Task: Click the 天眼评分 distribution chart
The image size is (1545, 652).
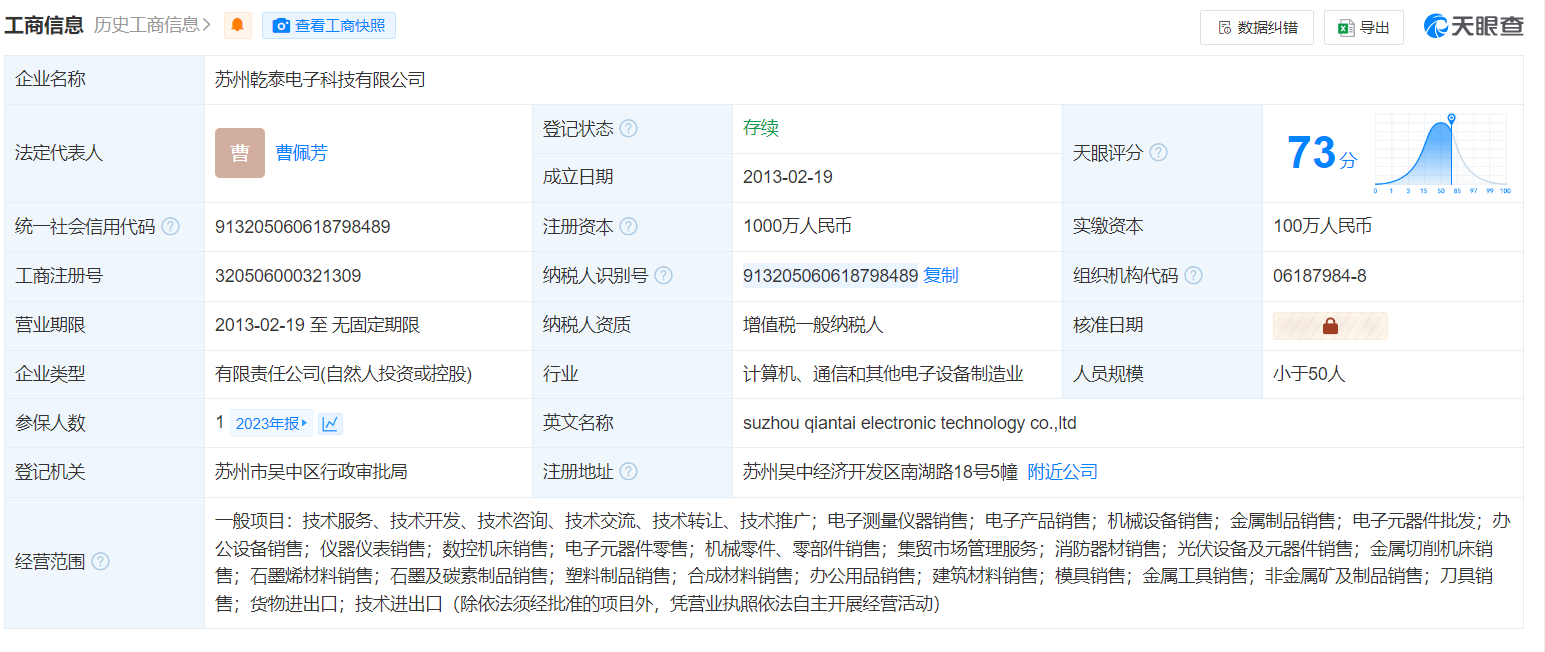Action: [1442, 153]
